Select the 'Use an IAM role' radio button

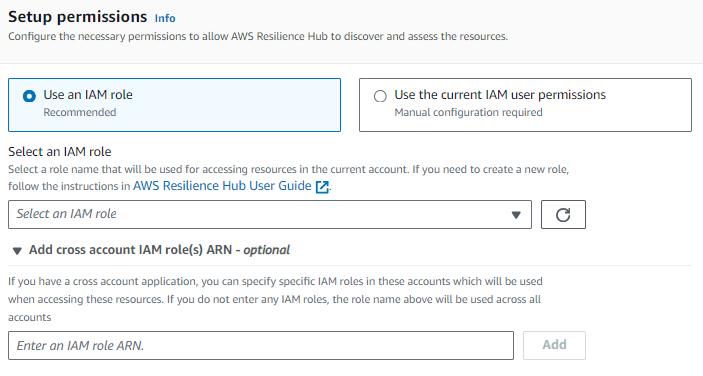pyautogui.click(x=29, y=96)
